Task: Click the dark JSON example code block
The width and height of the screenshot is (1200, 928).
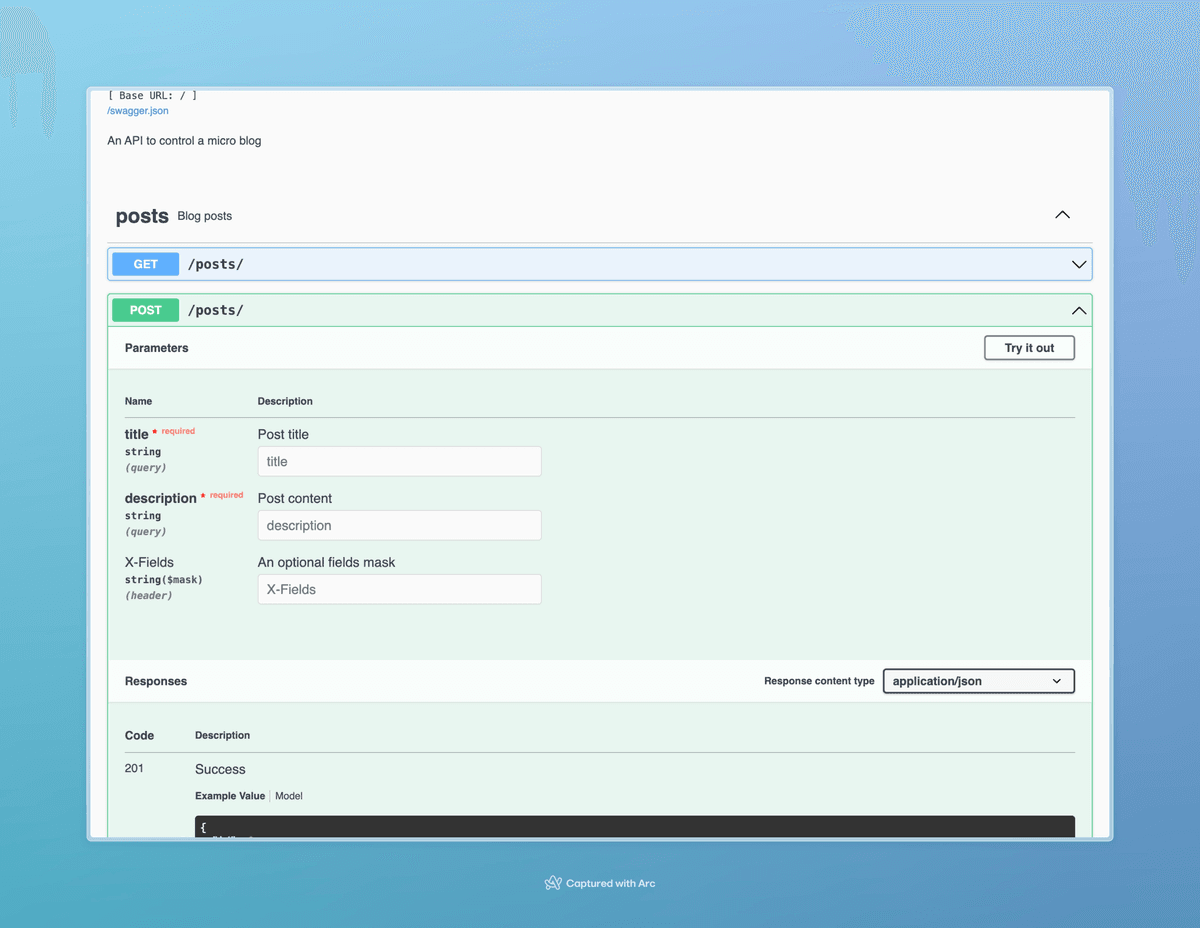Action: (634, 827)
